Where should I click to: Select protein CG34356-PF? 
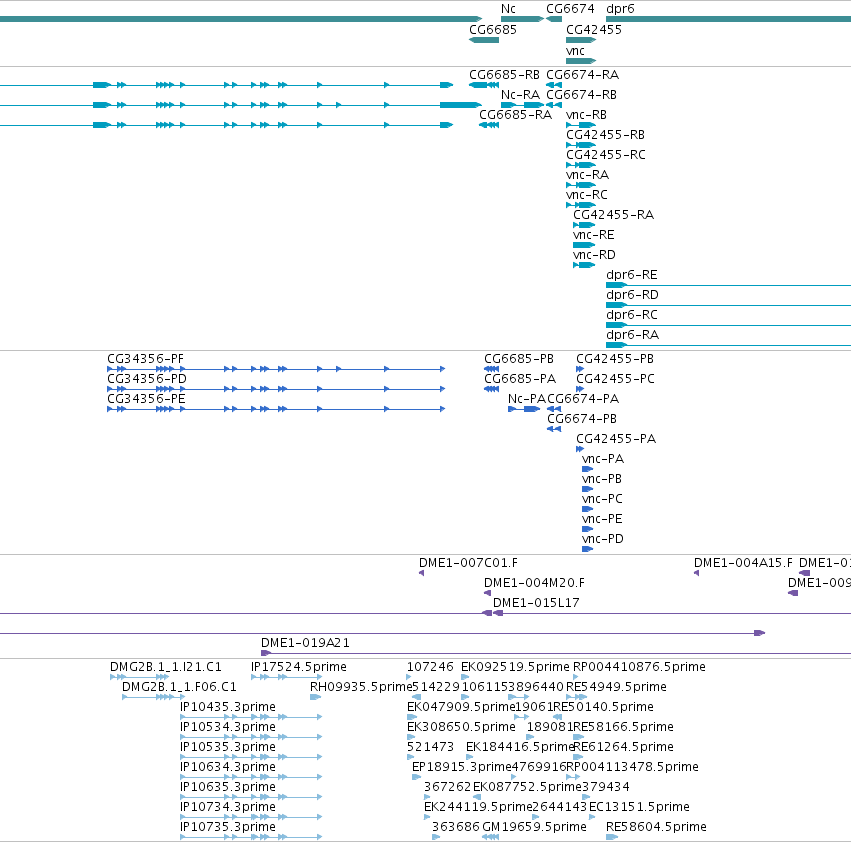click(x=145, y=359)
